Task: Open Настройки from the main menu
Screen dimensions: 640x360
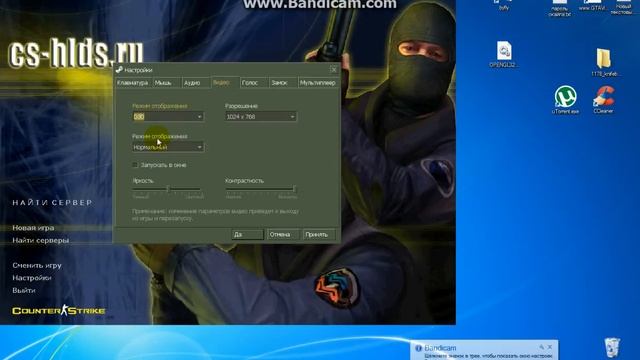Action: pos(31,278)
